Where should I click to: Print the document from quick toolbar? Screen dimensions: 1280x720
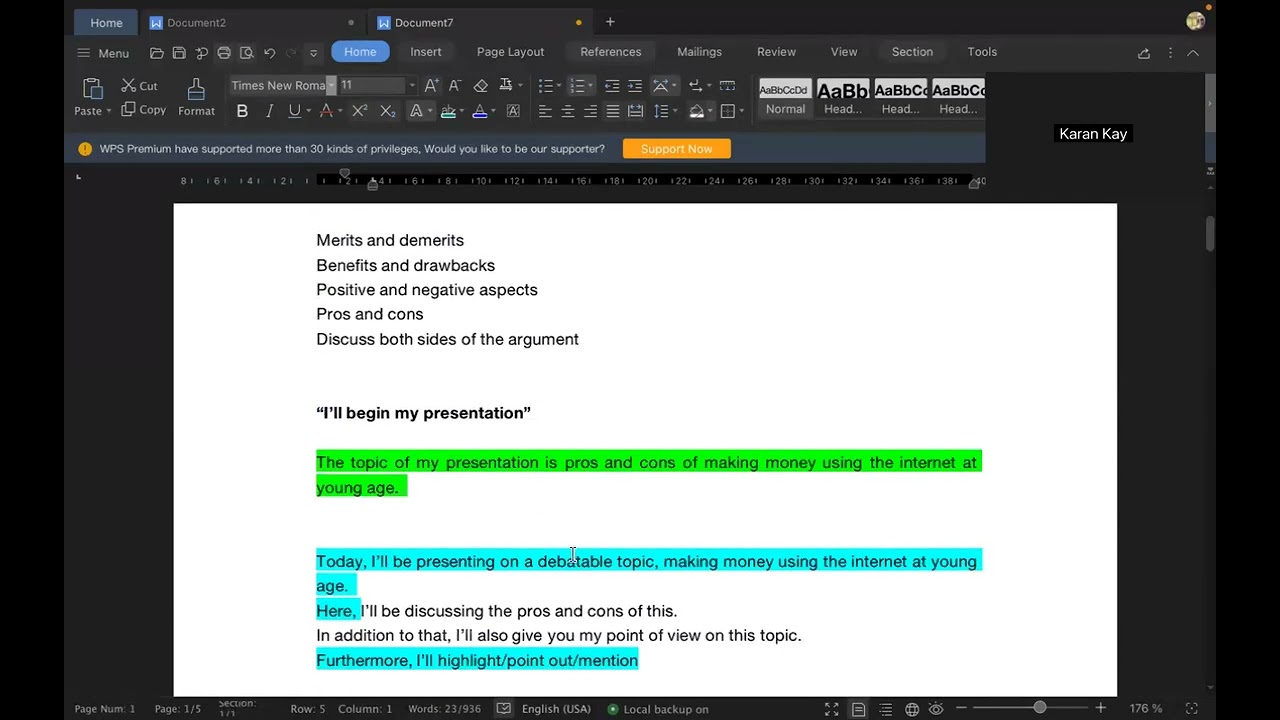[x=224, y=53]
